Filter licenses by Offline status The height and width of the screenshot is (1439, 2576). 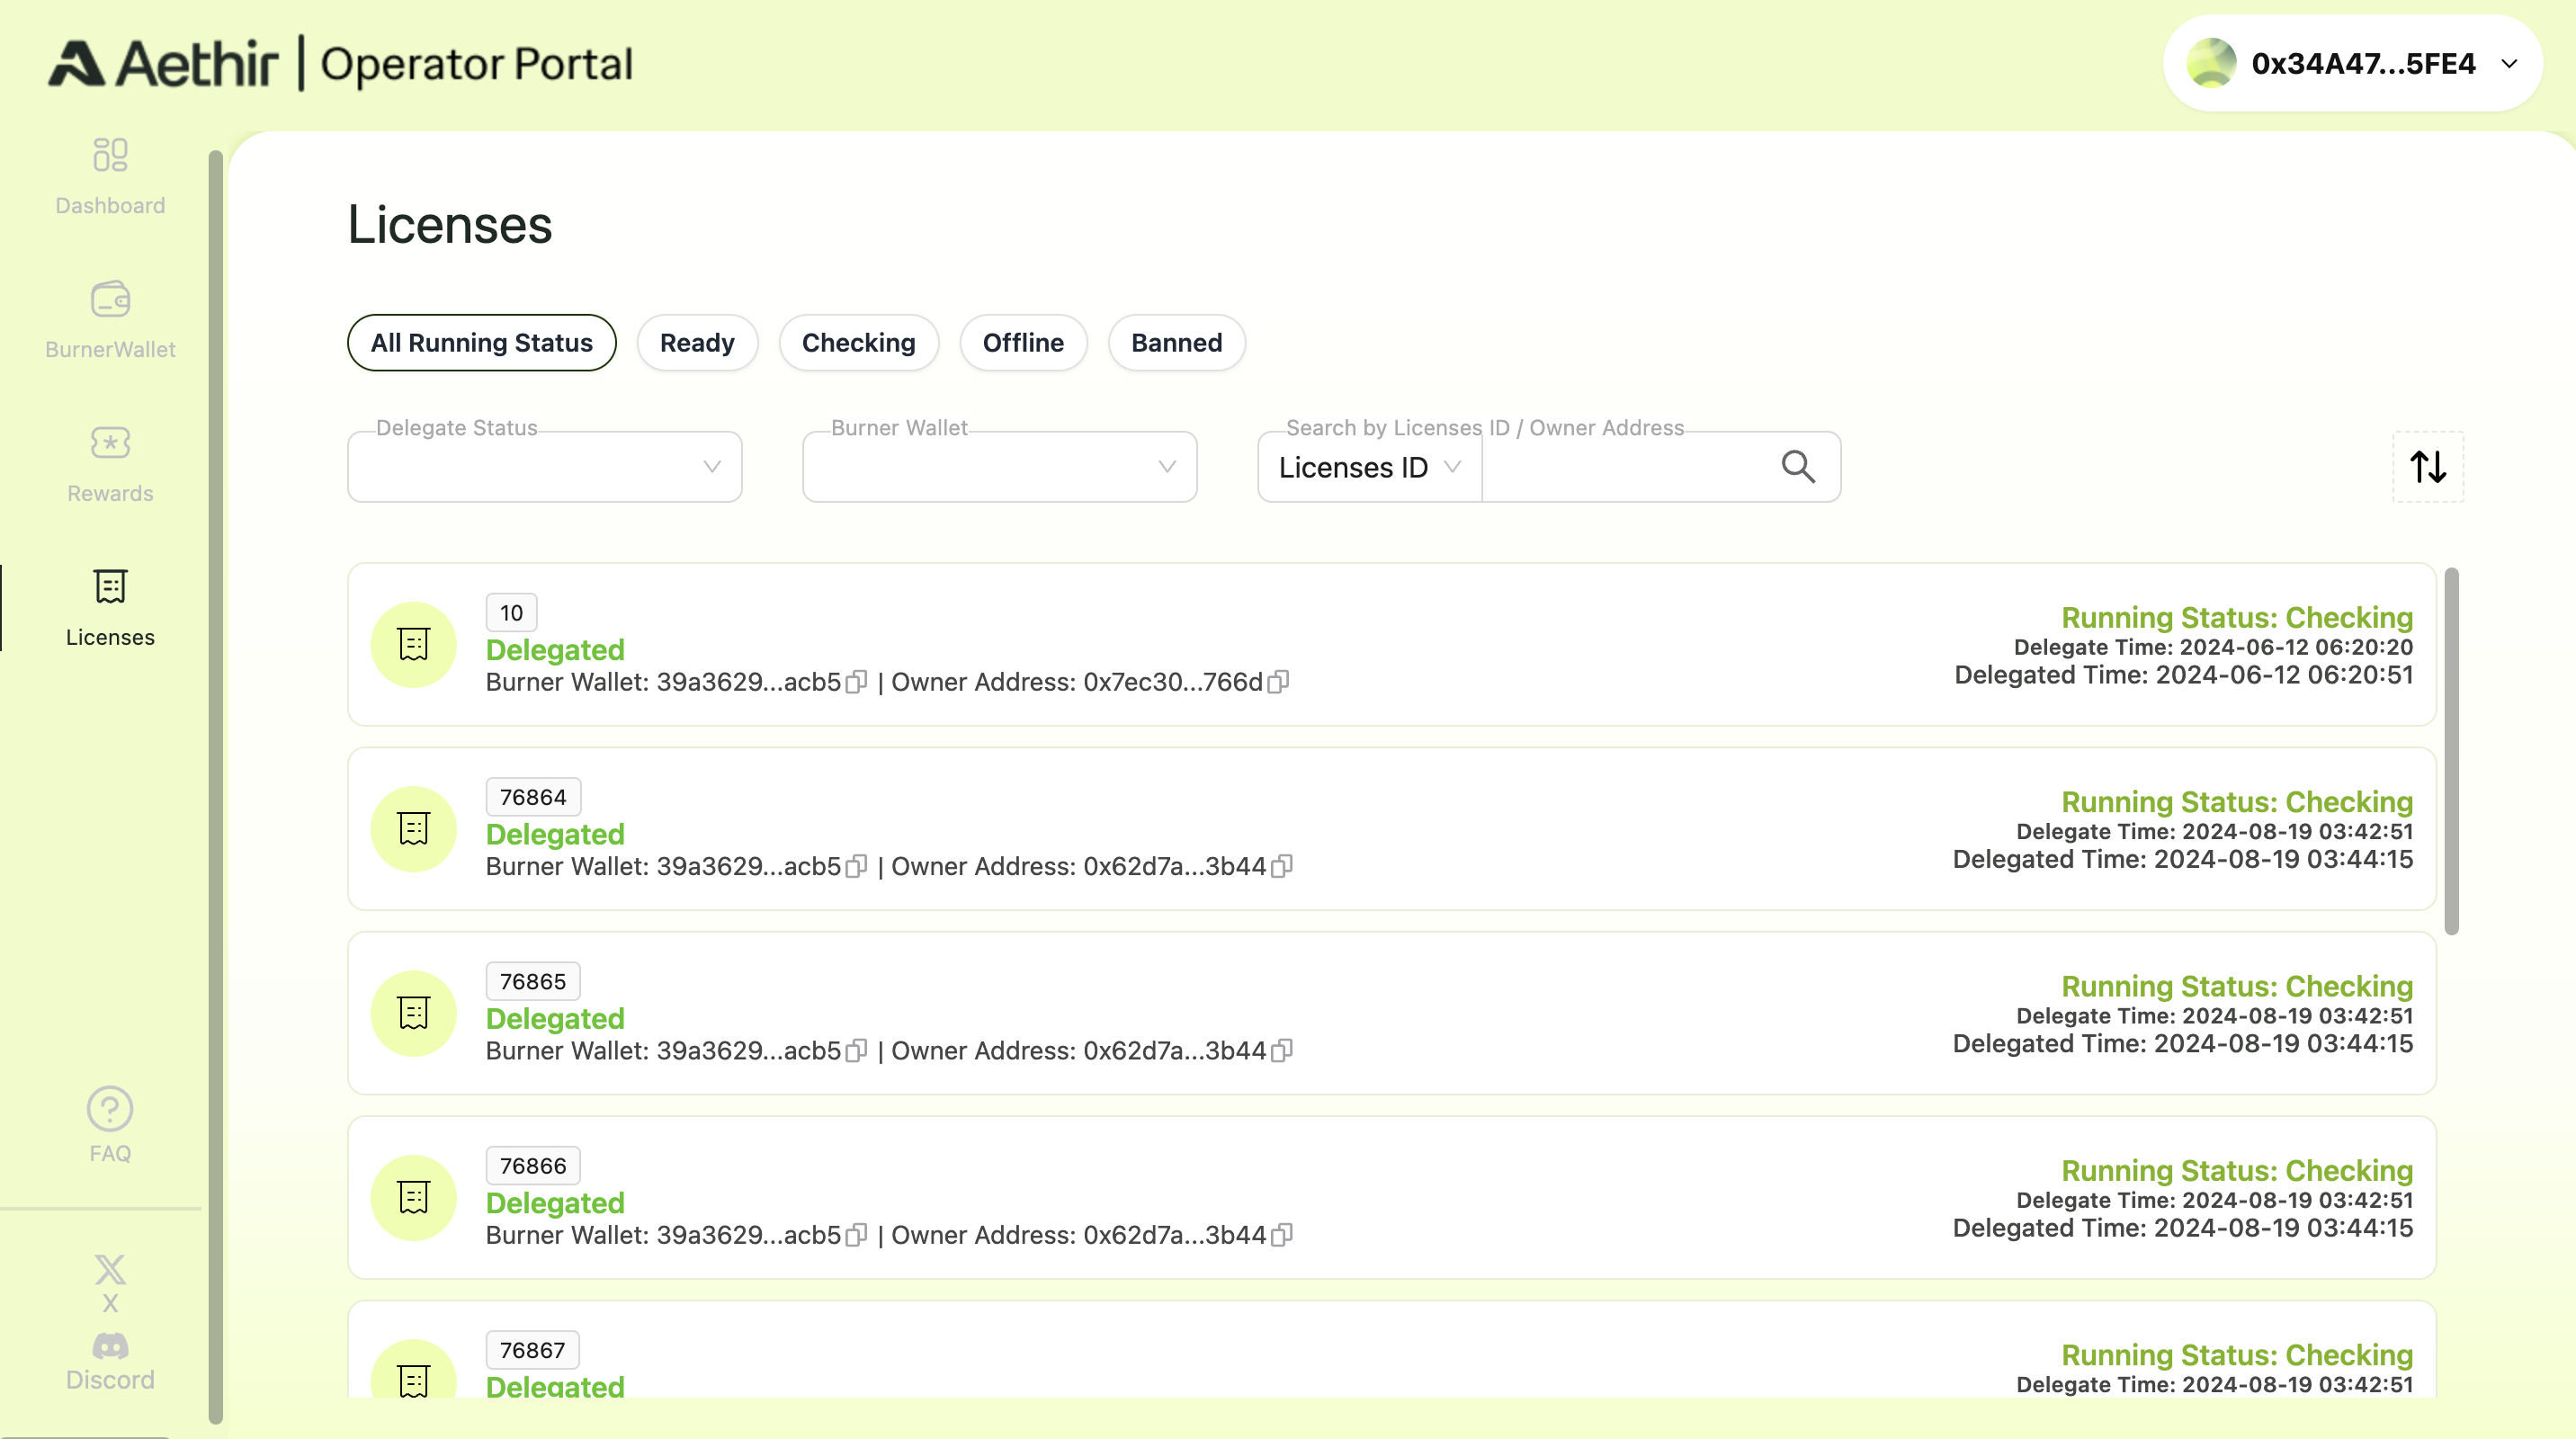pyautogui.click(x=1022, y=343)
